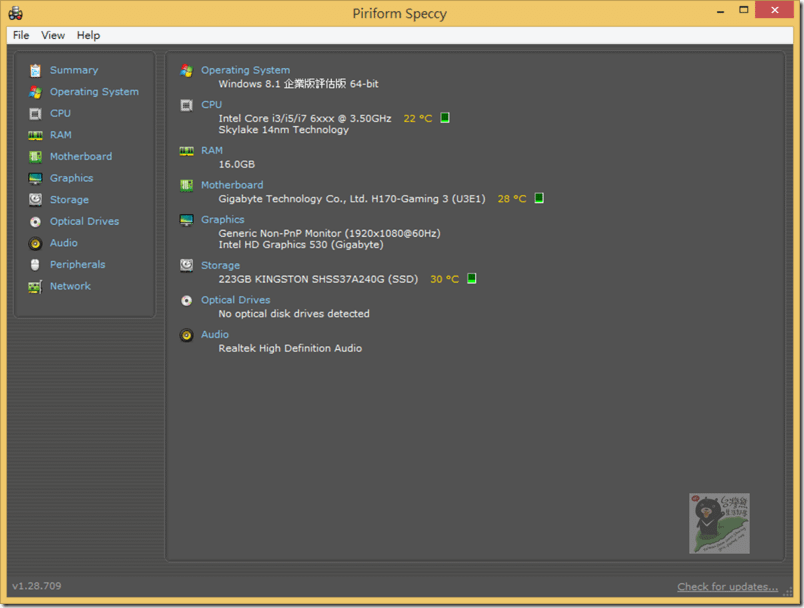804x608 pixels.
Task: Open the Help menu
Action: [88, 35]
